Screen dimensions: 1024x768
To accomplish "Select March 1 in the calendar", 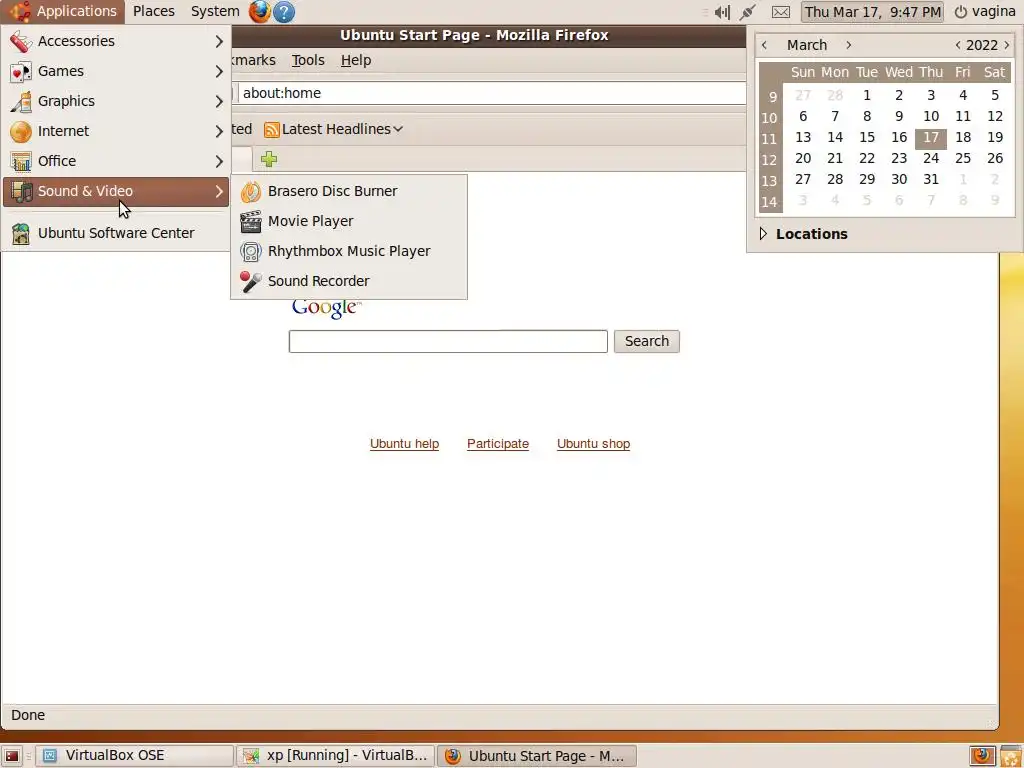I will (867, 95).
